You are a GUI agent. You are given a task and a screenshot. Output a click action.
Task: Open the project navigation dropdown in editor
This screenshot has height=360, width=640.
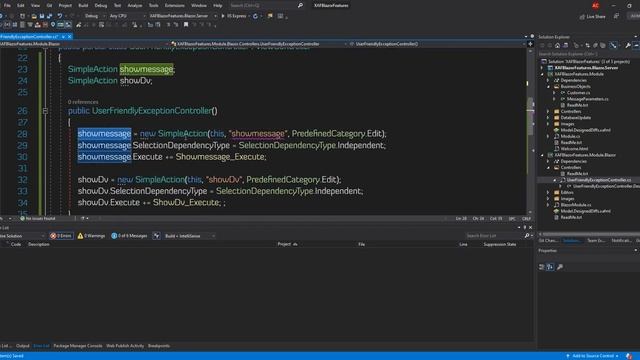pyautogui.click(x=84, y=44)
